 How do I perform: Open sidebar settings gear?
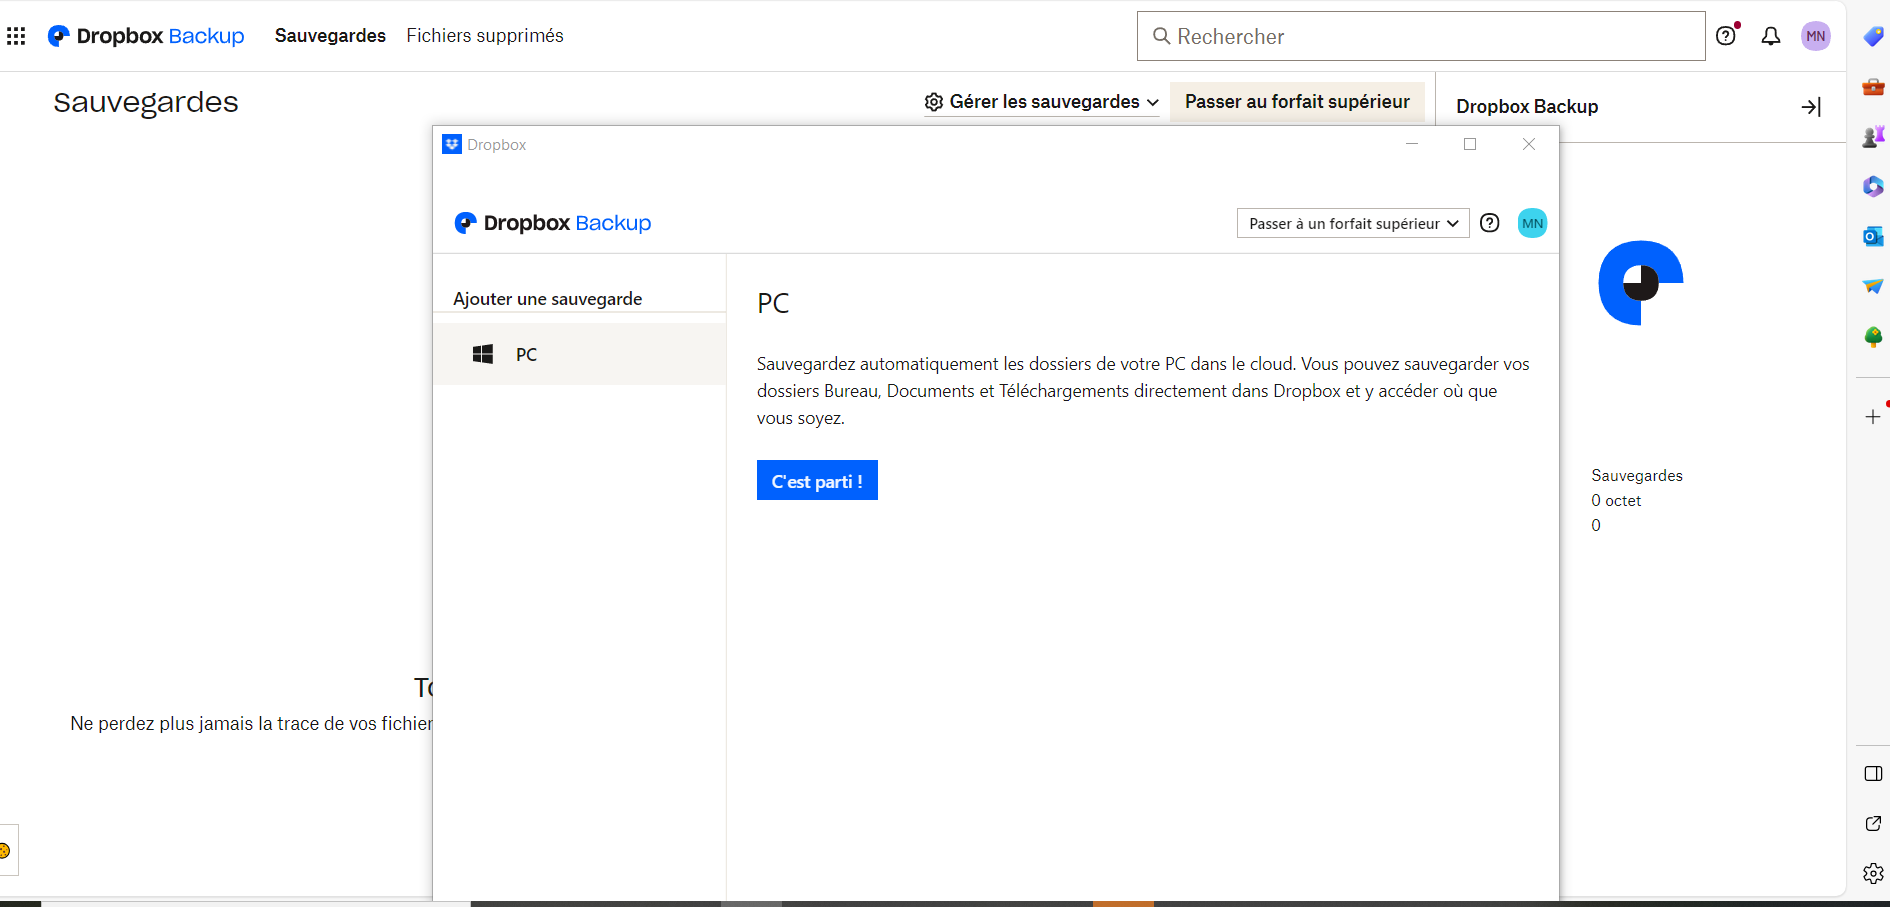click(x=1873, y=874)
